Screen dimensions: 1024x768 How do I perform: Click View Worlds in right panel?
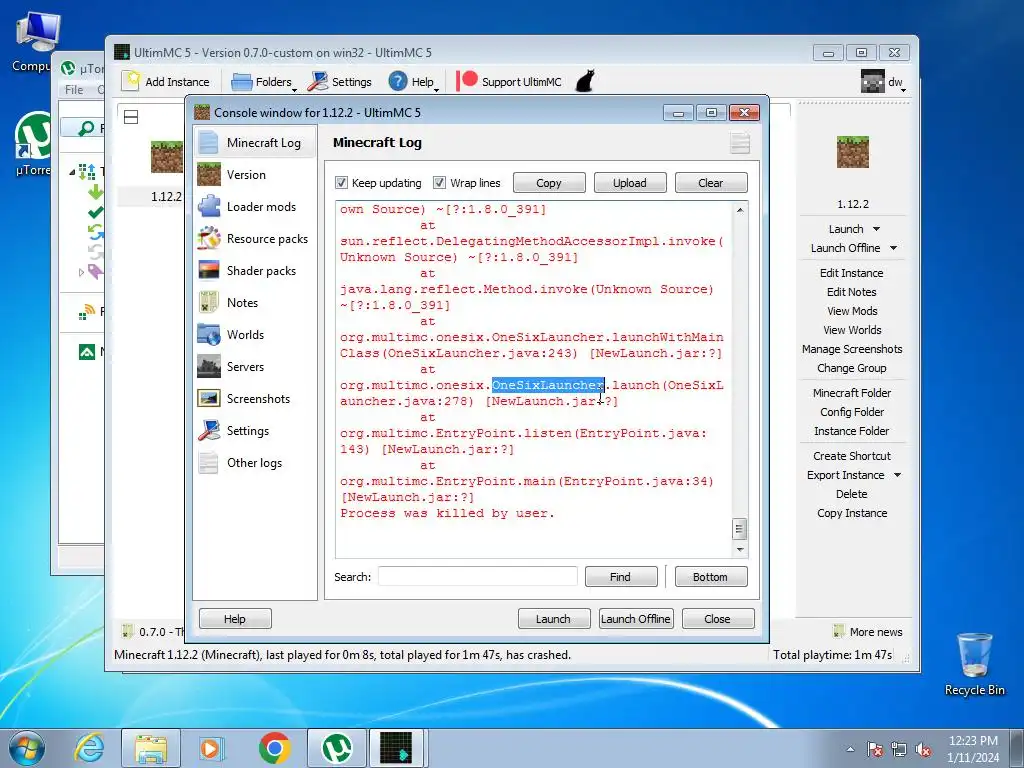852,330
